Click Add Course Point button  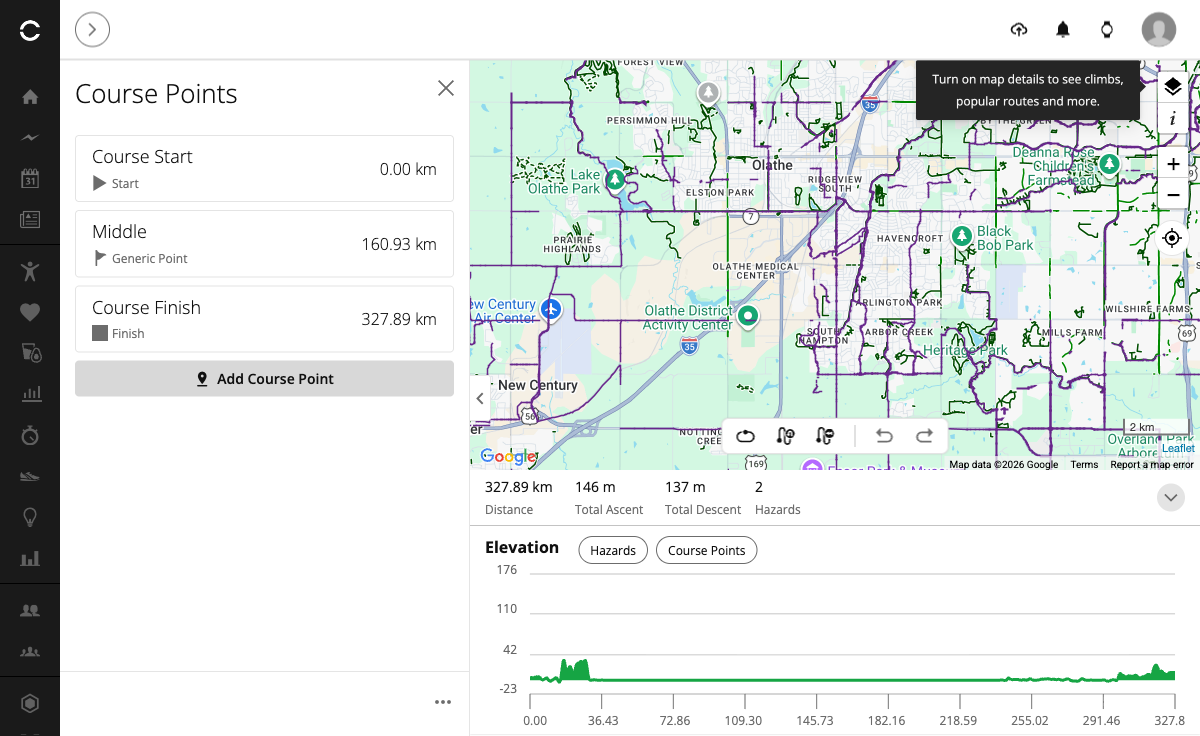[264, 379]
